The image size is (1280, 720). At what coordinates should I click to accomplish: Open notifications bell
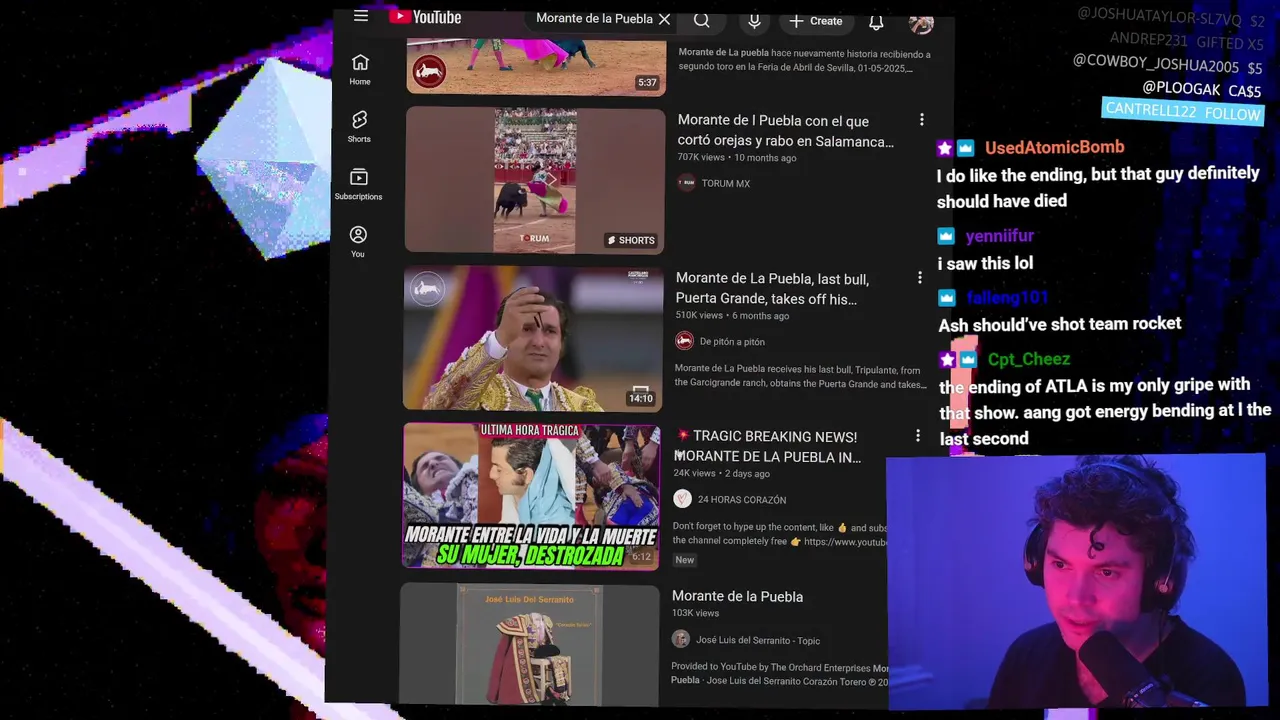tap(876, 22)
